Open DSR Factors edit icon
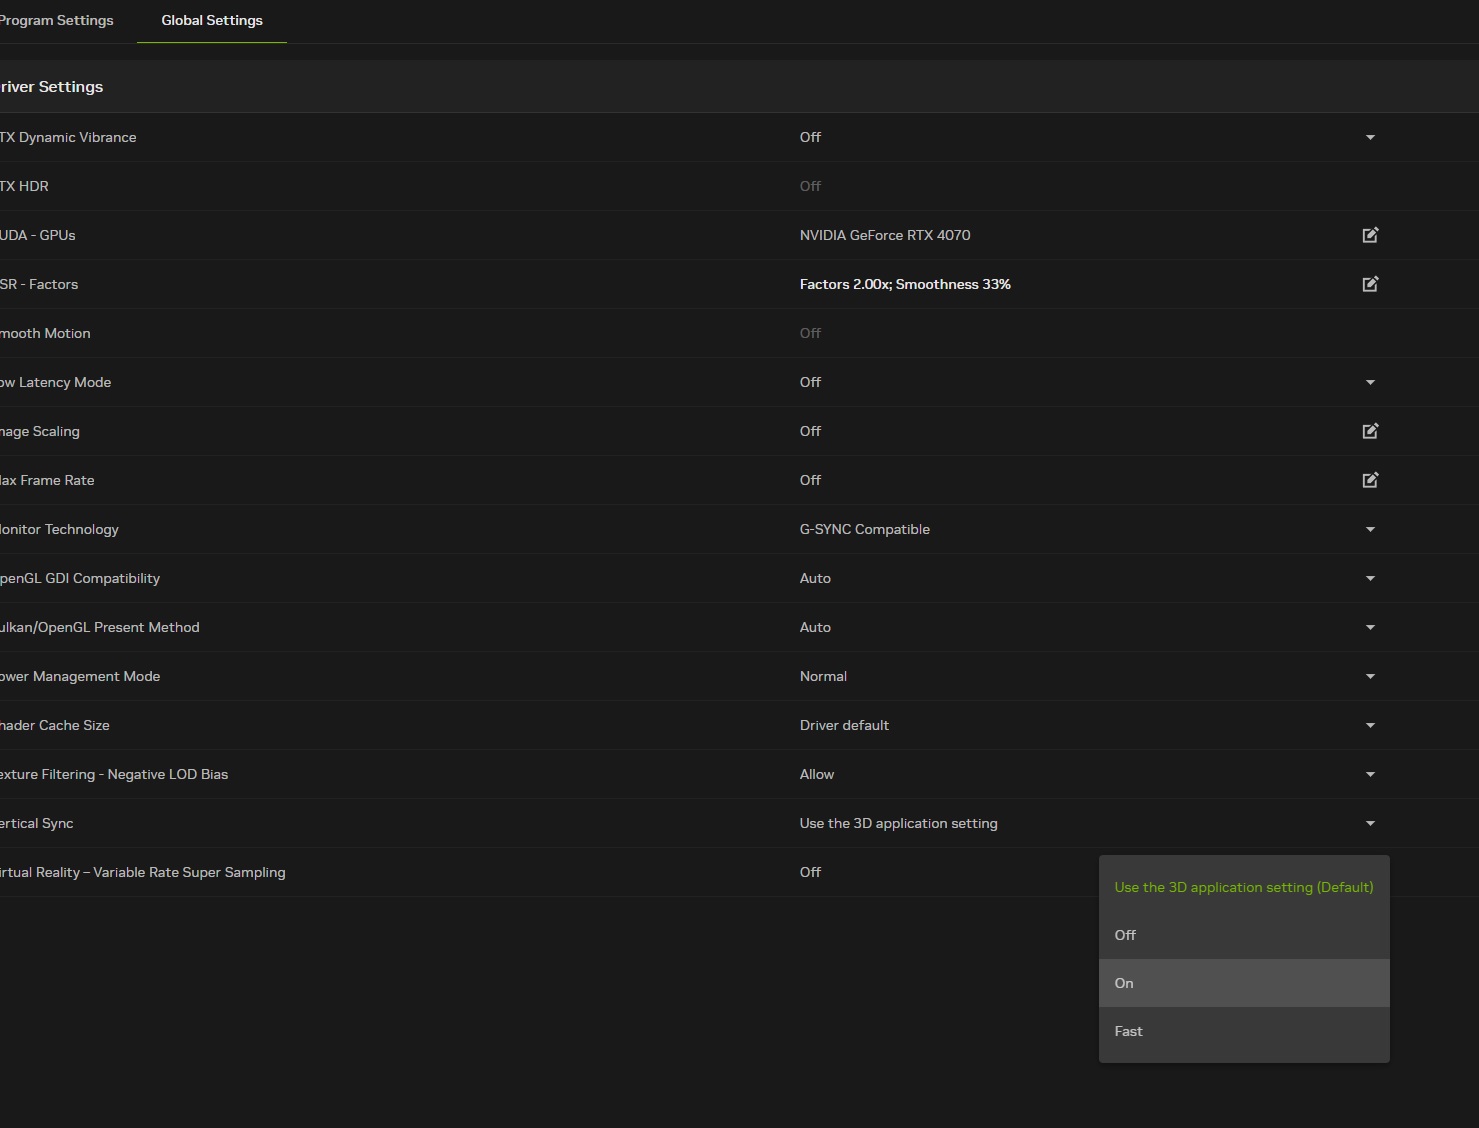Image resolution: width=1479 pixels, height=1128 pixels. point(1370,284)
